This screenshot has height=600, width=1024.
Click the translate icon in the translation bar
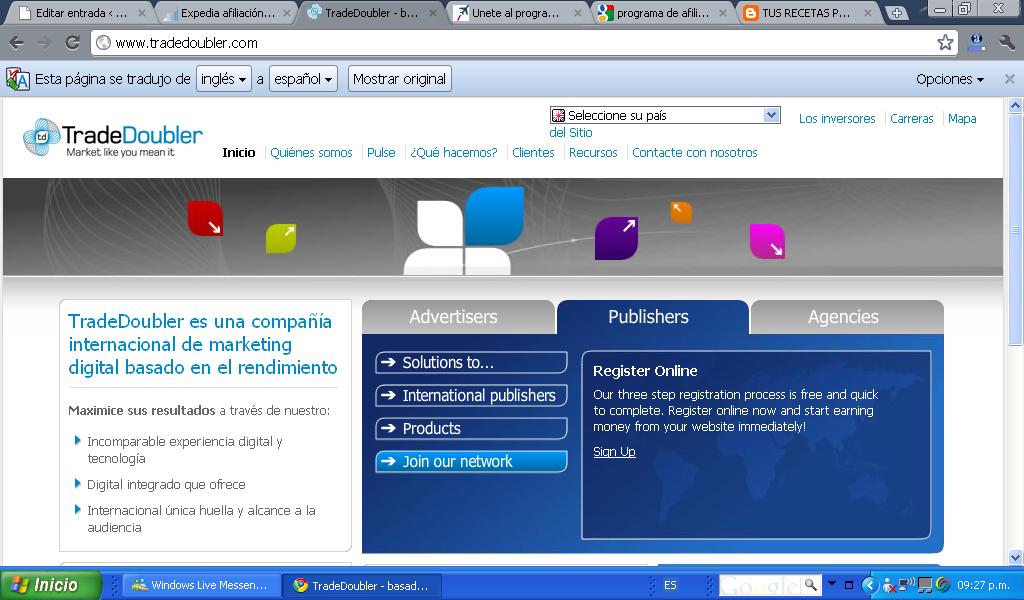click(x=18, y=79)
